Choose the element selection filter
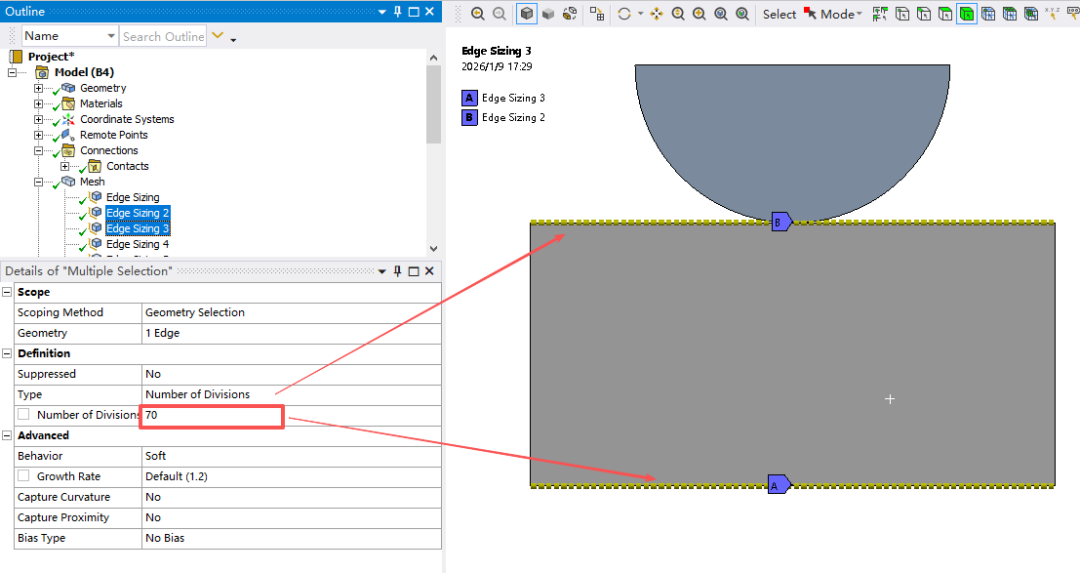The image size is (1080, 573). pos(1031,14)
